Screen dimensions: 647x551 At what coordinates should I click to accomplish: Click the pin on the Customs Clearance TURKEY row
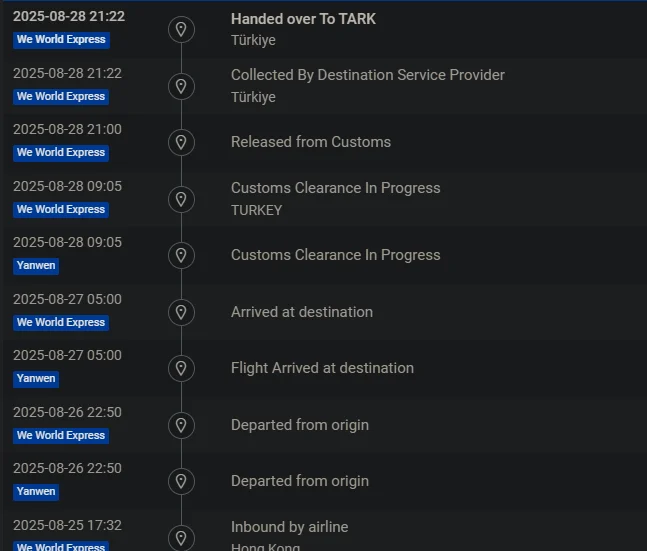tap(181, 199)
